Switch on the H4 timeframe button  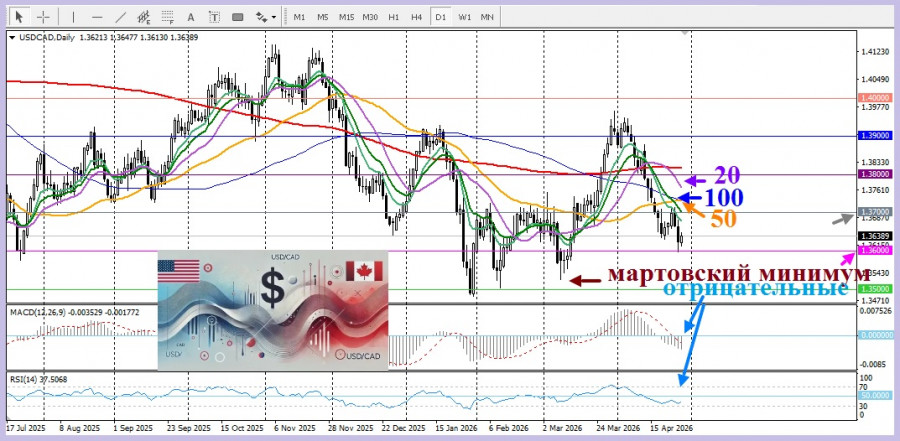click(416, 17)
